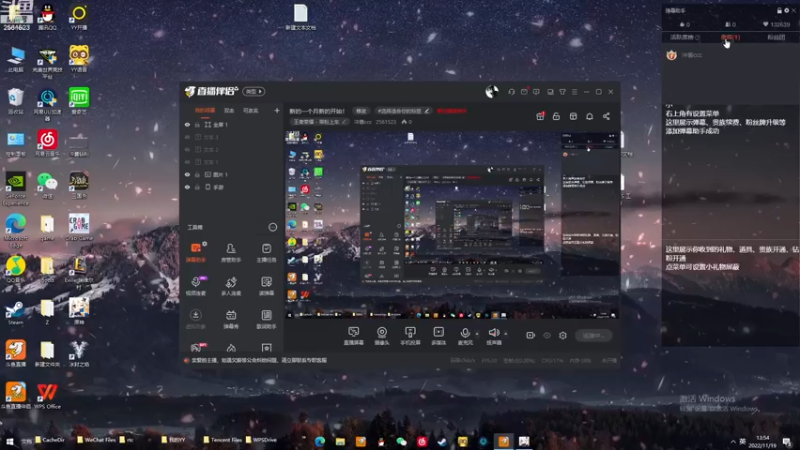Screen dimensions: 800x450
Task: Add 摄像头 camera source
Action: pos(382,336)
